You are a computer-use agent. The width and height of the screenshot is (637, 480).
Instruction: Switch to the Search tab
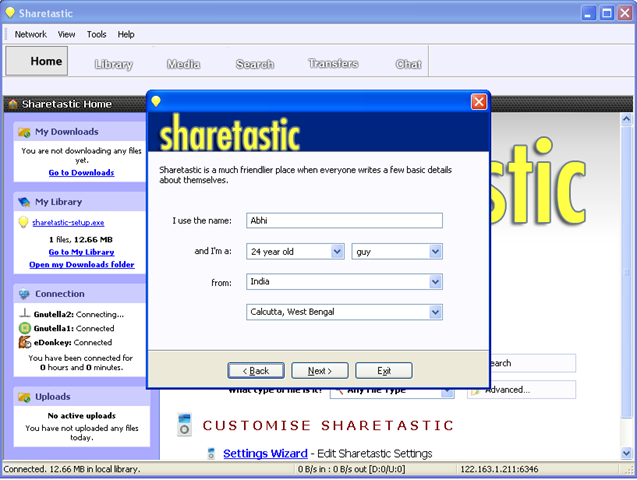point(255,64)
